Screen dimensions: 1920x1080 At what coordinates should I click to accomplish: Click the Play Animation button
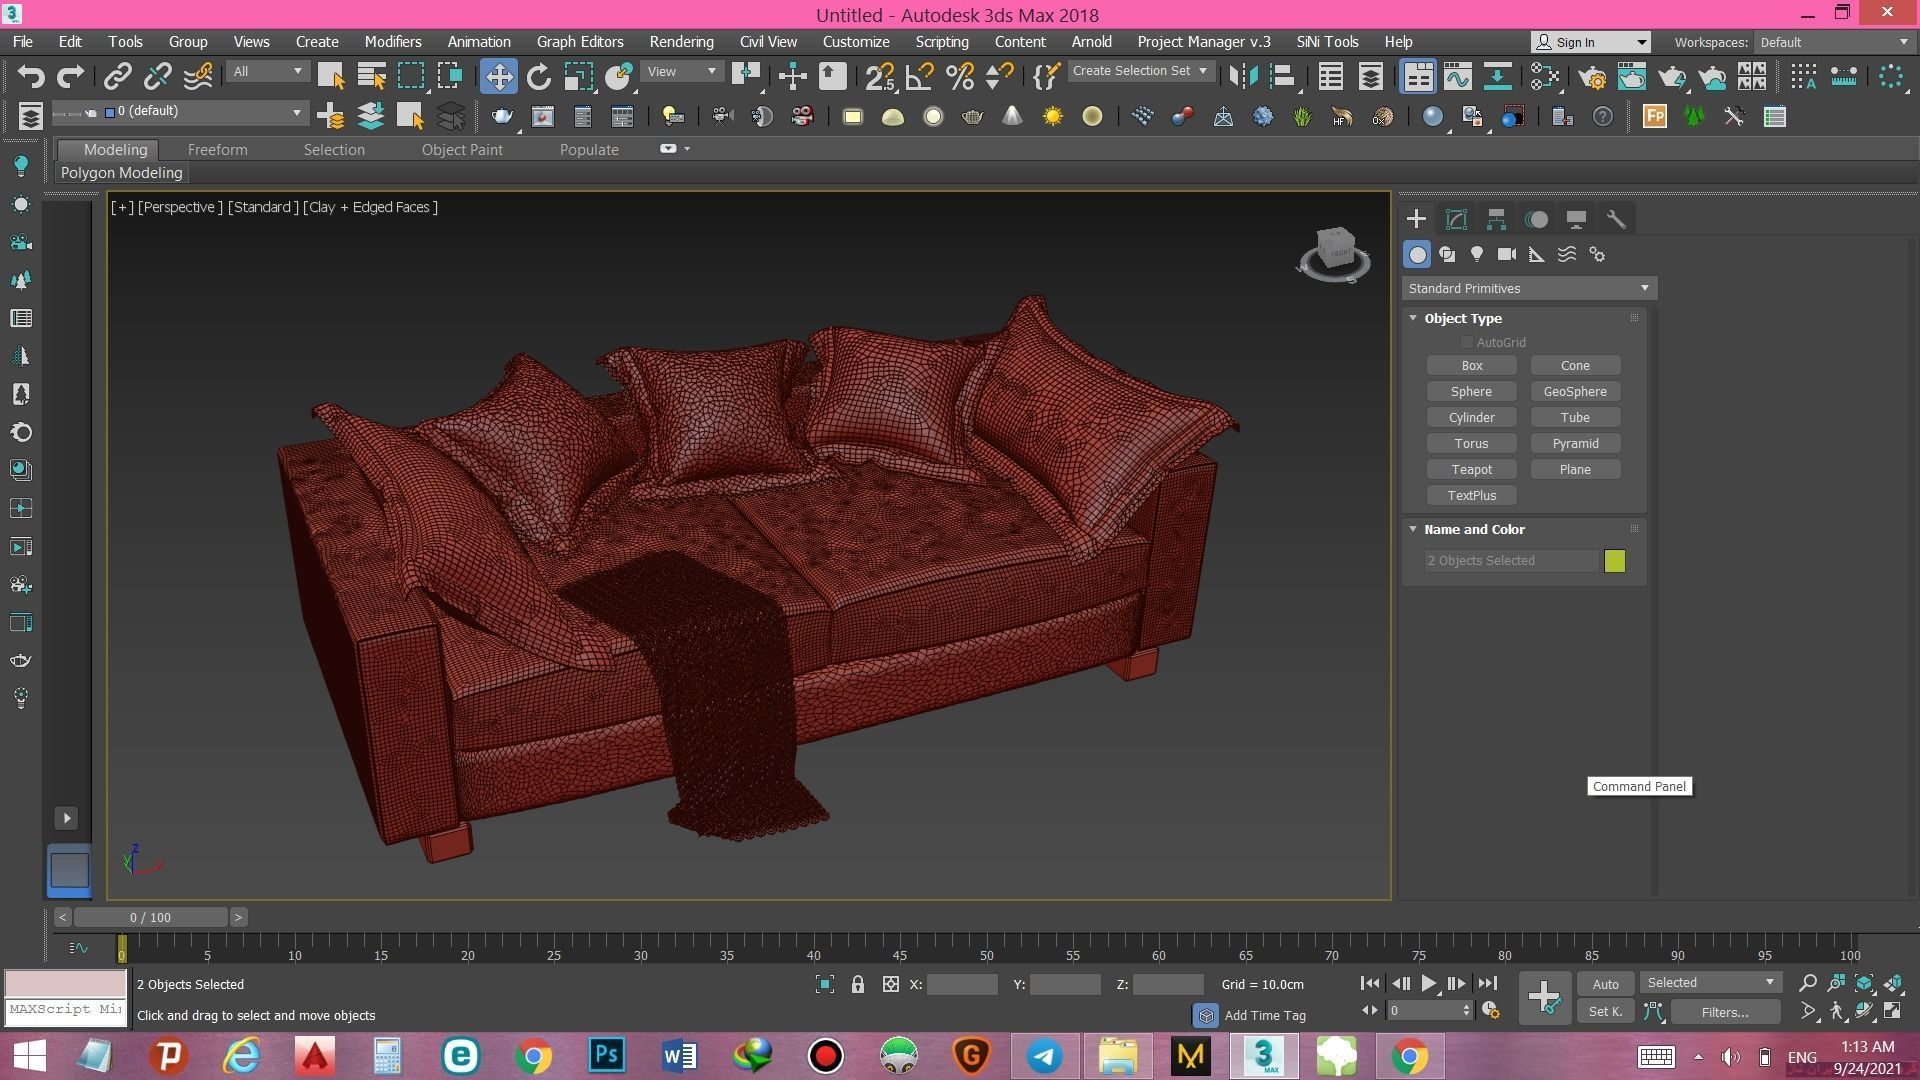click(1428, 983)
